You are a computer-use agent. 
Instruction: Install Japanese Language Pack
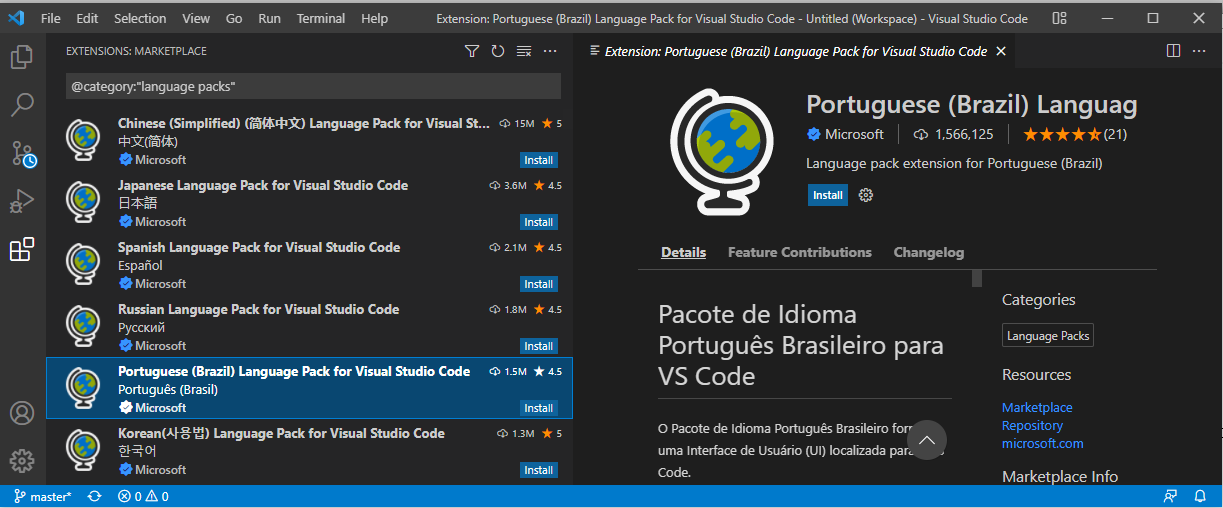(538, 222)
